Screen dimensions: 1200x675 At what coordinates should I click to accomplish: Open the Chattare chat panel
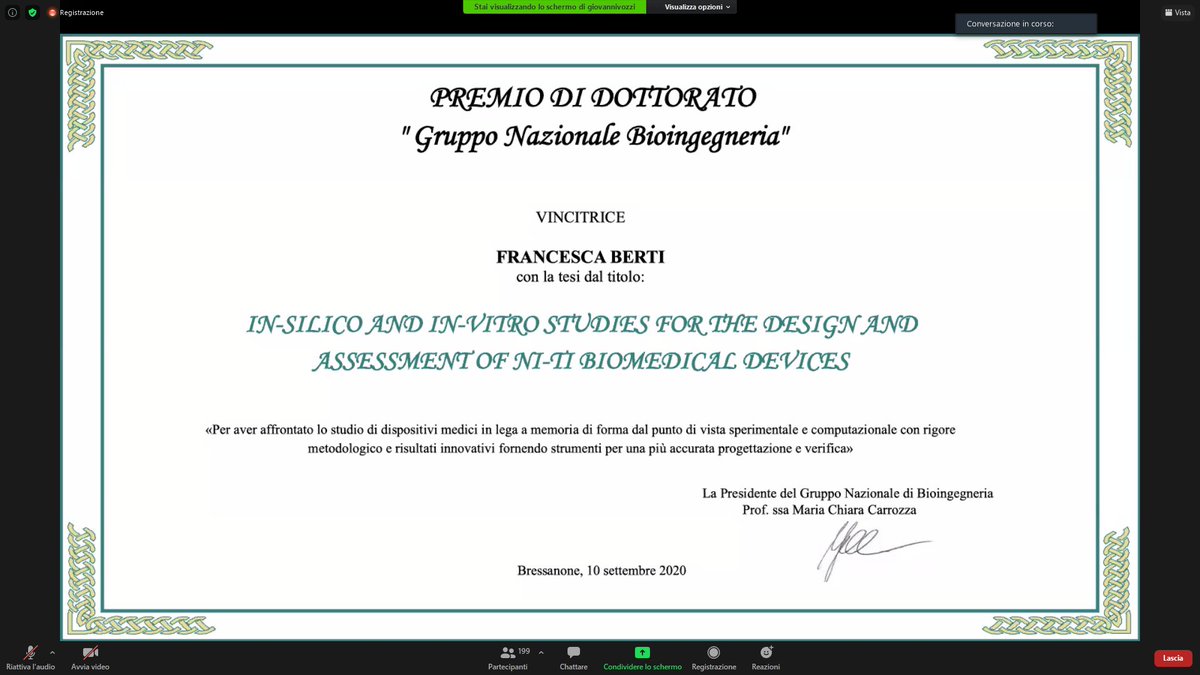(574, 657)
